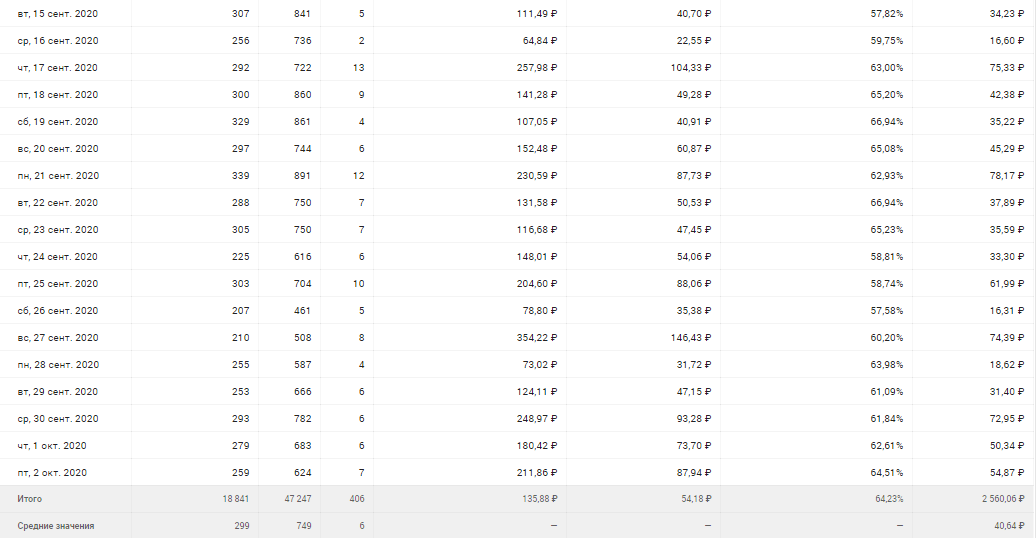Viewport: 1036px width, 538px height.
Task: Click the date вс, 27 сент. 2020
Action: pos(57,338)
